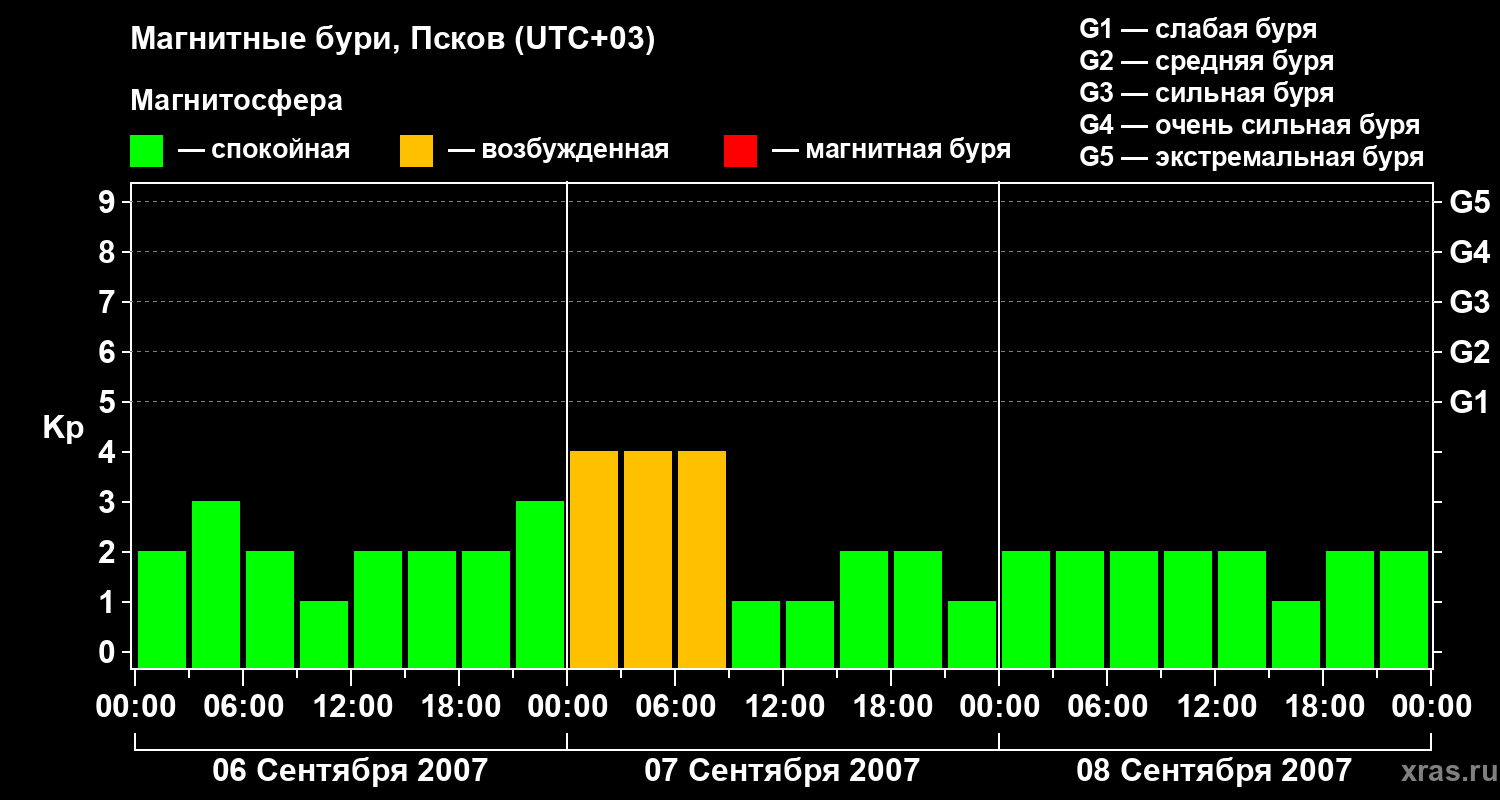This screenshot has height=800, width=1500.
Task: Click the '— магнитная буря' legend label
Action: click(x=892, y=150)
